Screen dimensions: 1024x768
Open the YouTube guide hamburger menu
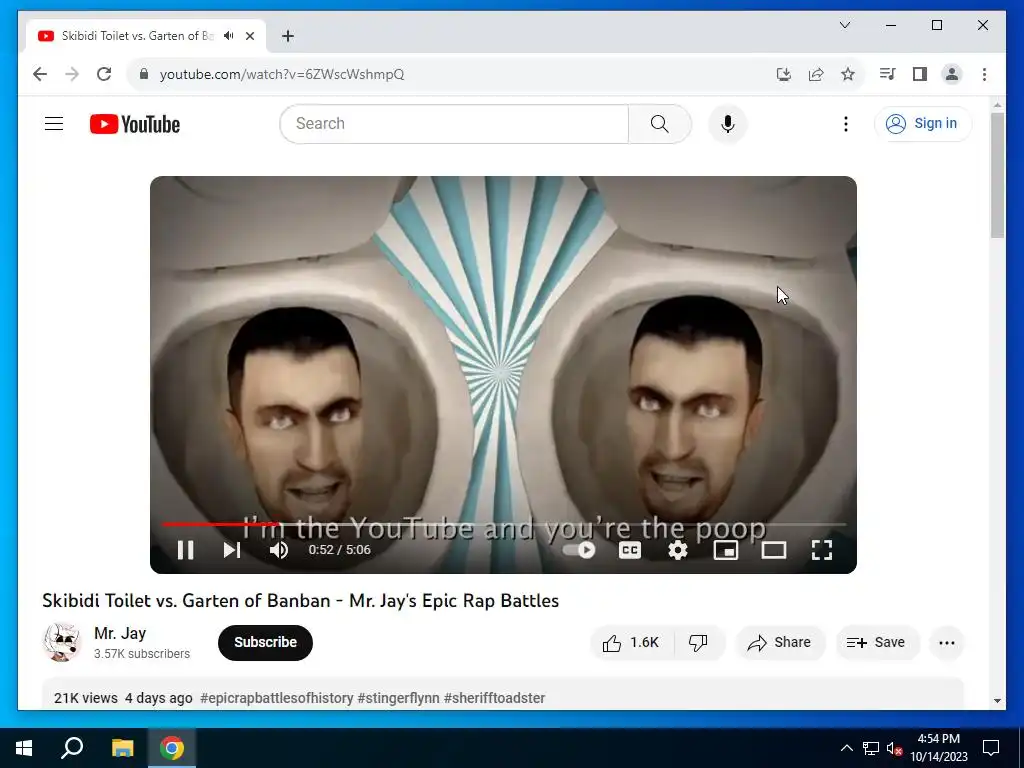coord(54,123)
